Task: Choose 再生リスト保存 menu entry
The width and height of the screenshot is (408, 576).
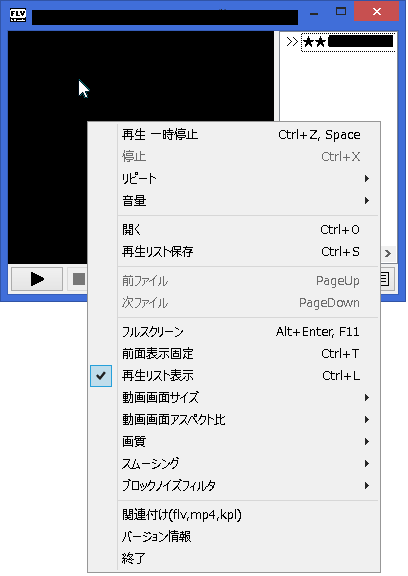Action: click(235, 252)
